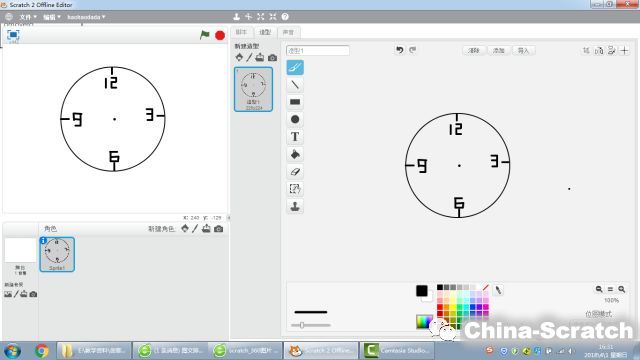Viewport: 640px width, 360px height.
Task: Select the Brush tool in paint editor
Action: click(x=295, y=67)
